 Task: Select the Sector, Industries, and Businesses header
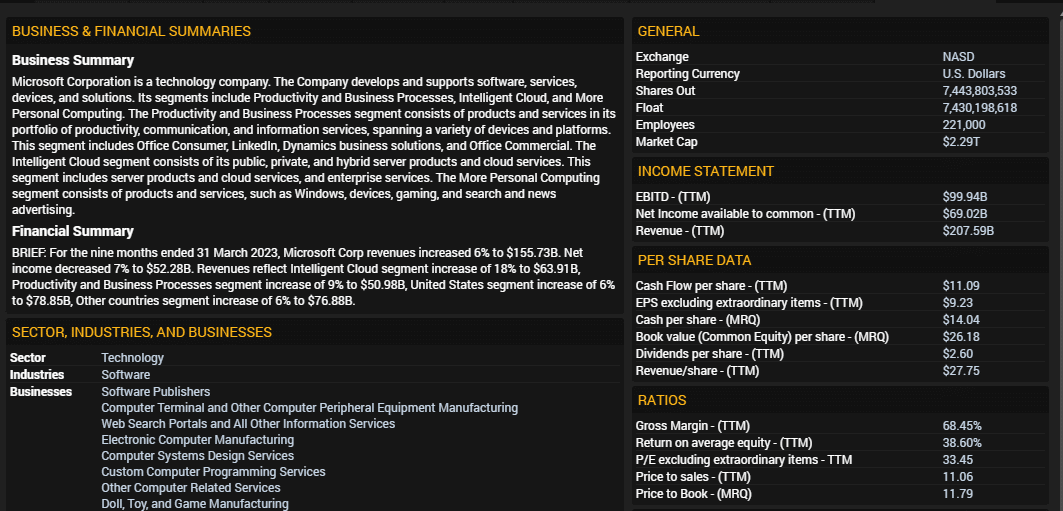click(x=142, y=332)
